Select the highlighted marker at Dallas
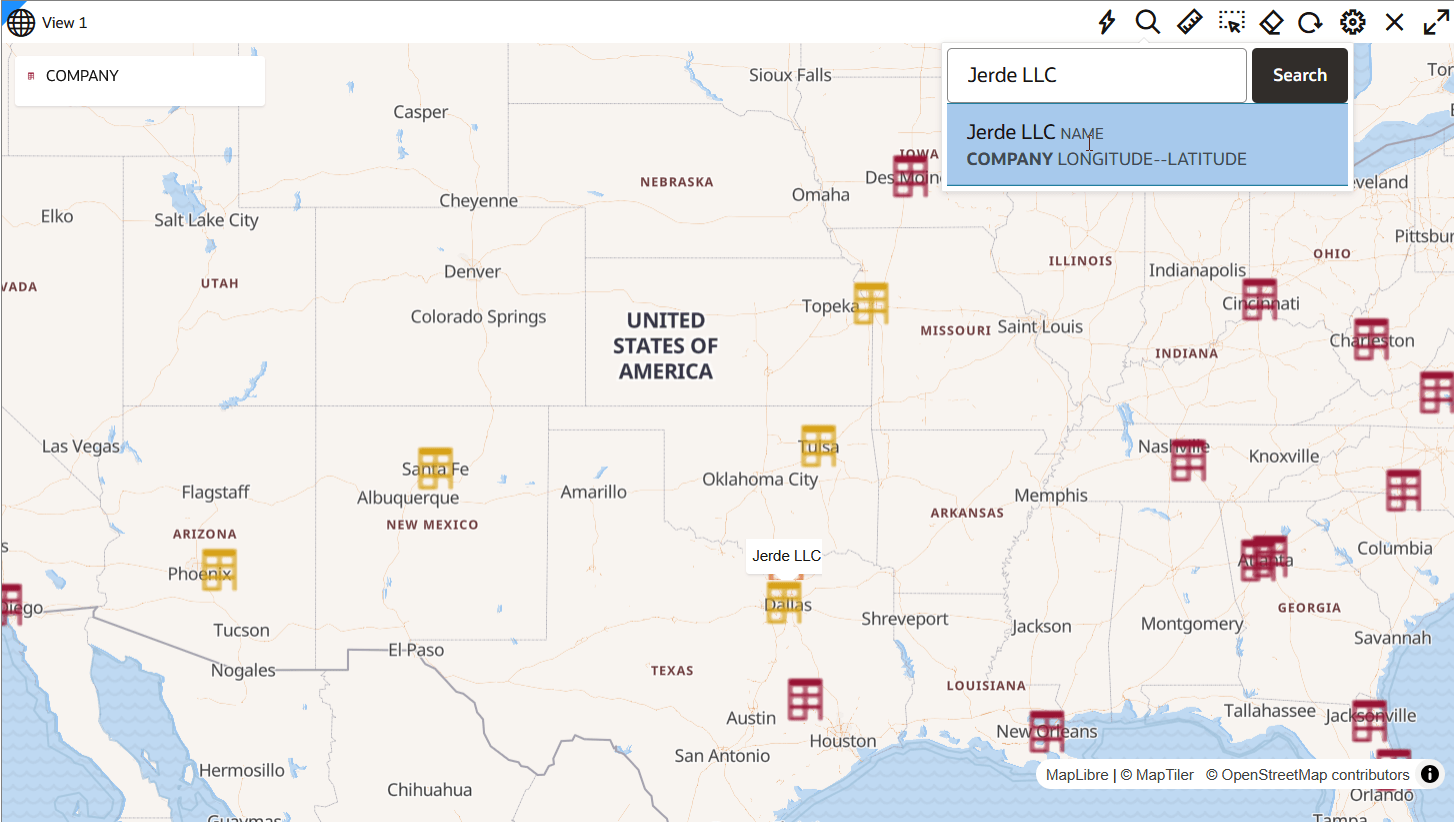Viewport: 1454px width, 822px height. click(x=784, y=602)
